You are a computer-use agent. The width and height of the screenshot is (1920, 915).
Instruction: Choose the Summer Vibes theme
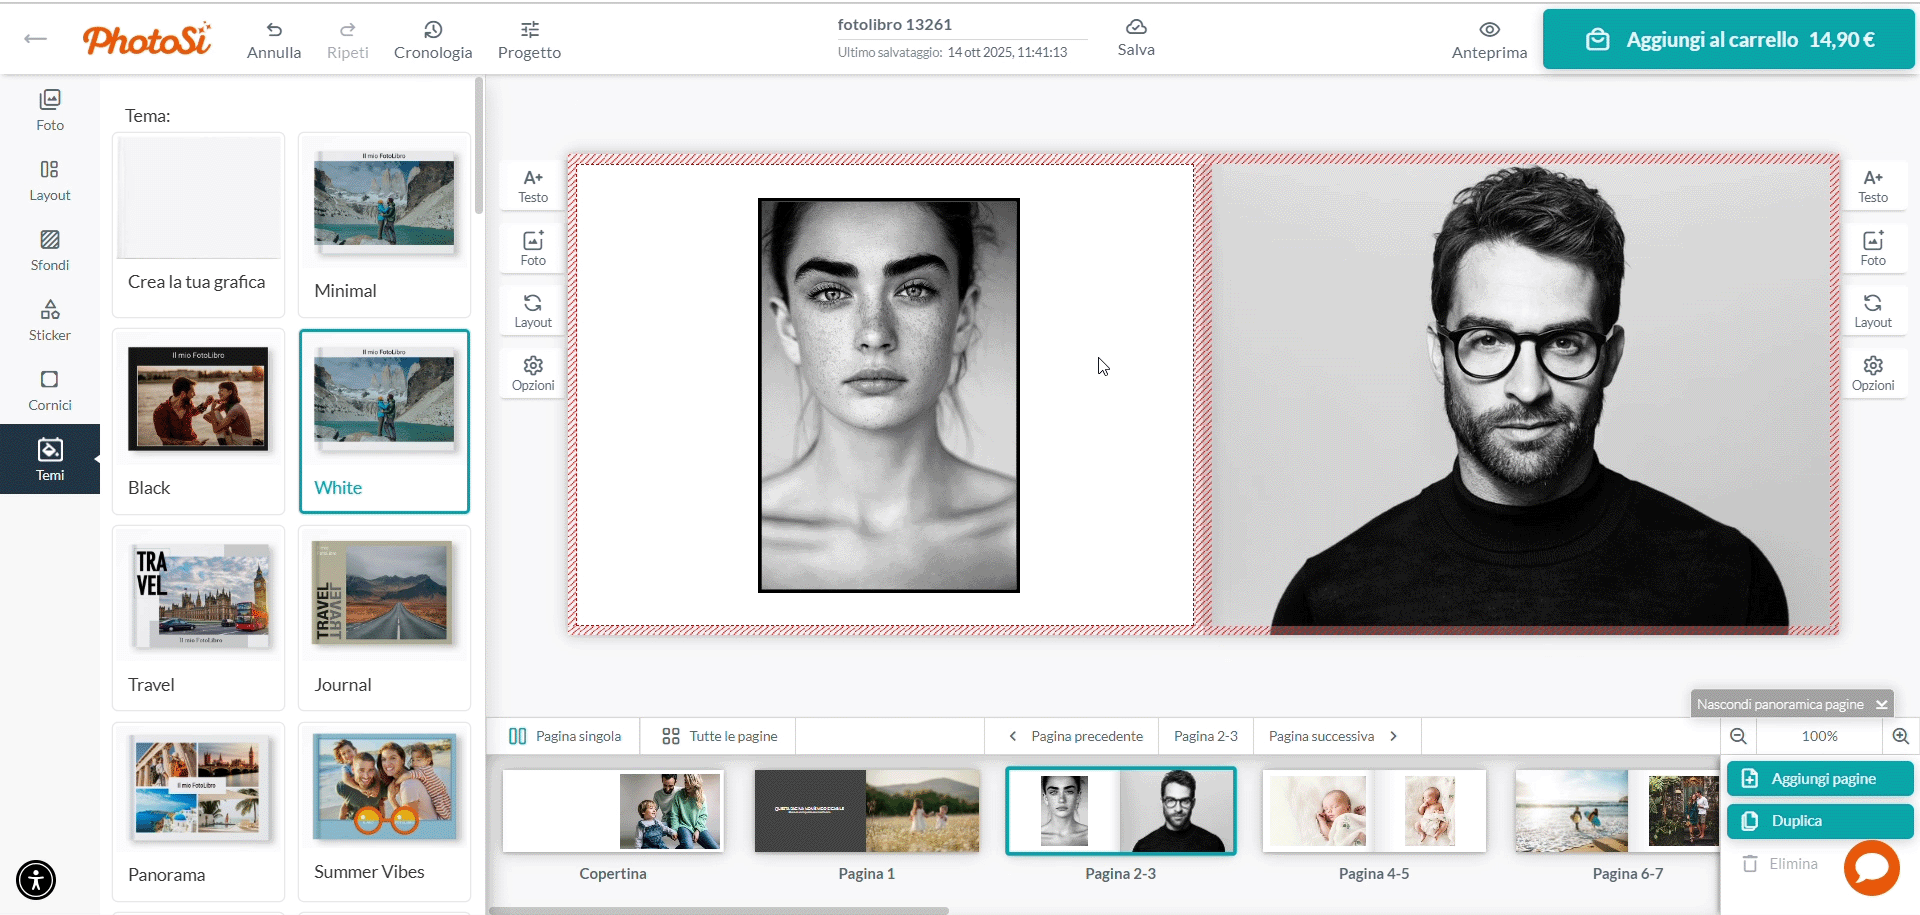tap(384, 812)
